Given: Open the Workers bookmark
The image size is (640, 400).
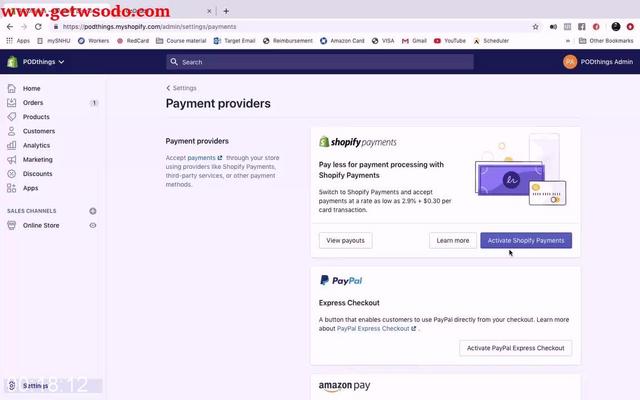Looking at the screenshot, I should coord(93,41).
